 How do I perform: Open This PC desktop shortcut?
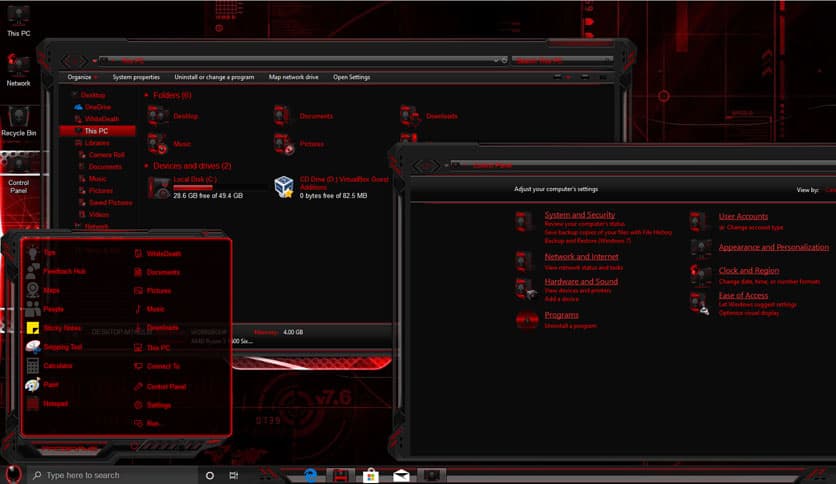(x=19, y=20)
